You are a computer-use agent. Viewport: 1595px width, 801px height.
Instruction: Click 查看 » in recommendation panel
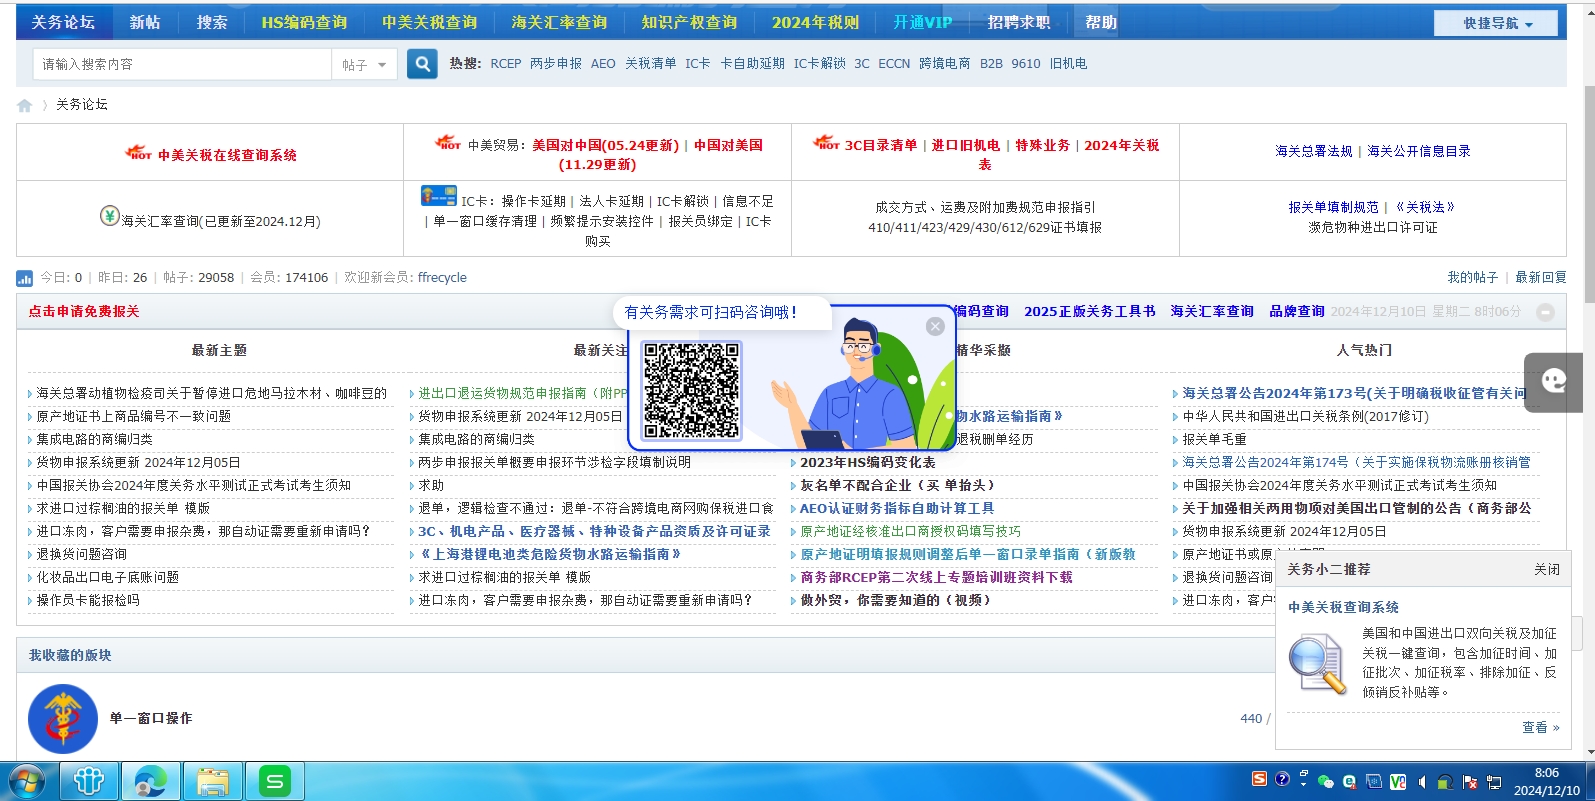[x=1541, y=728]
